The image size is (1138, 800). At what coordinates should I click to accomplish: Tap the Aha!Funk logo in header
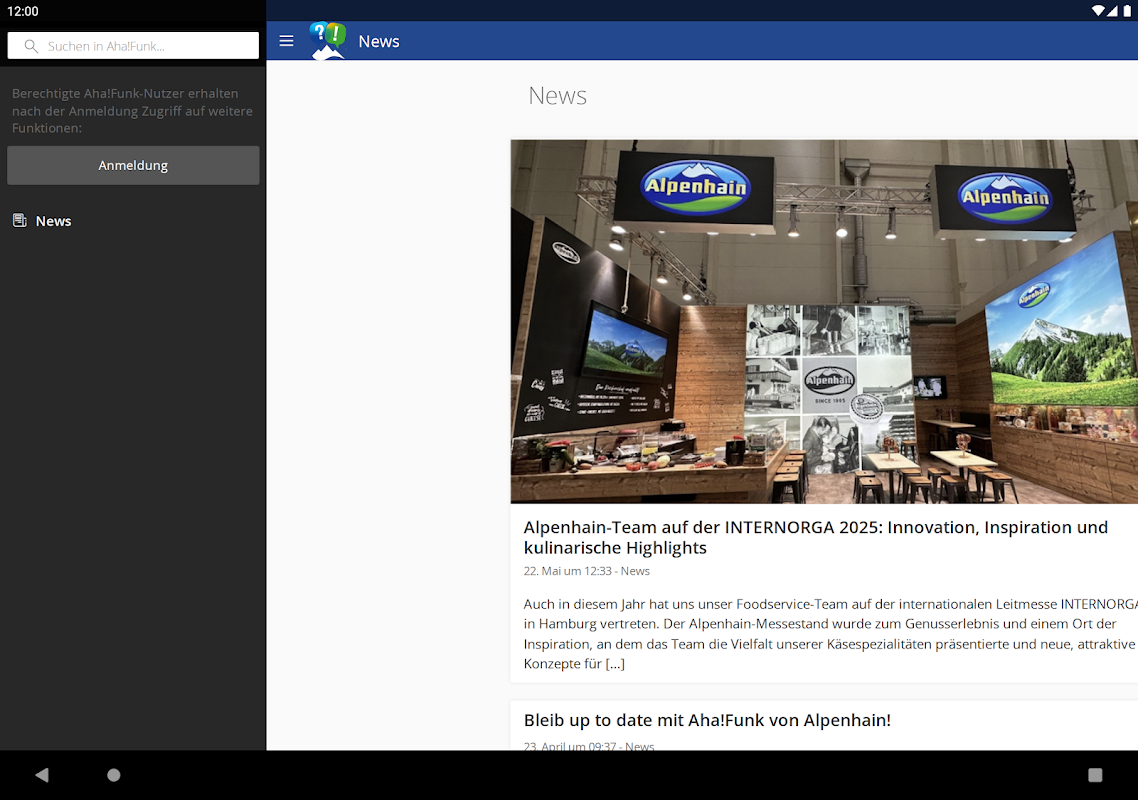[327, 40]
